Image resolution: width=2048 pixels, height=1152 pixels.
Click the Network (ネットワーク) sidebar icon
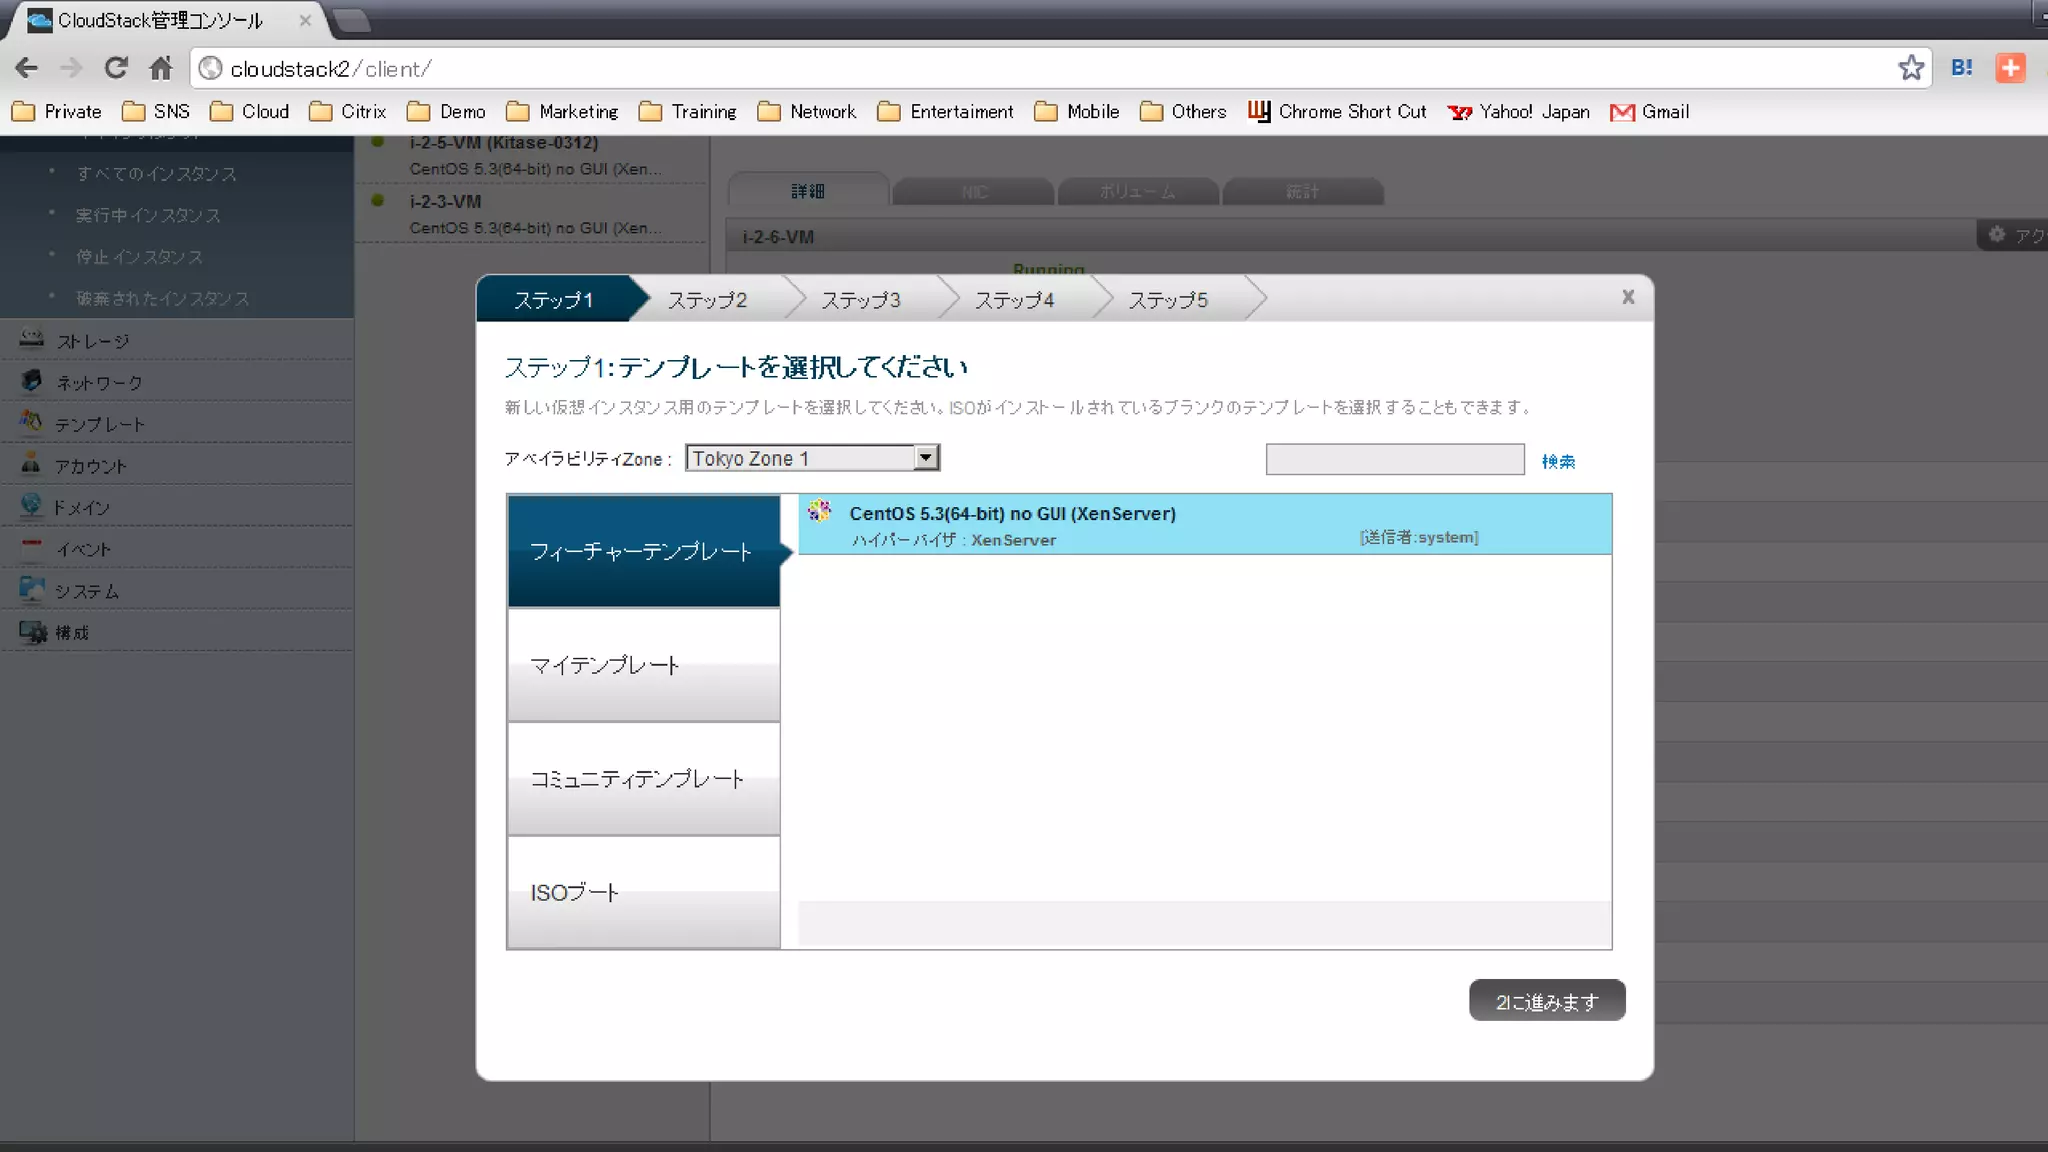(31, 381)
